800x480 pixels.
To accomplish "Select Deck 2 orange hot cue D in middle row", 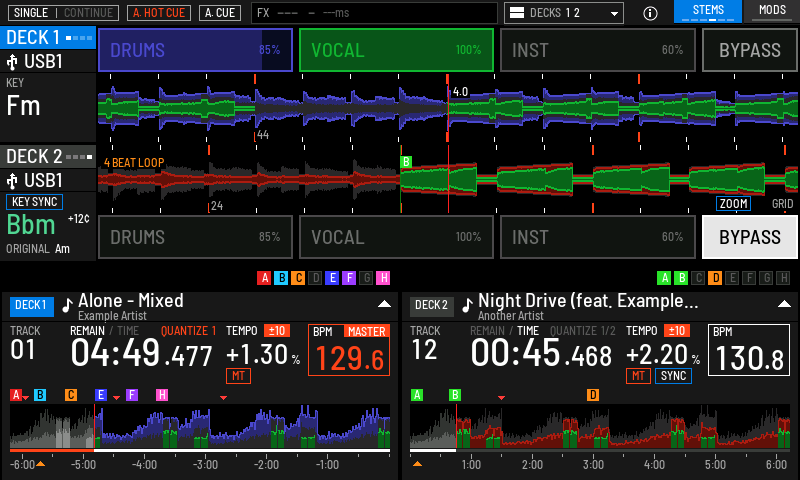I will pyautogui.click(x=715, y=278).
